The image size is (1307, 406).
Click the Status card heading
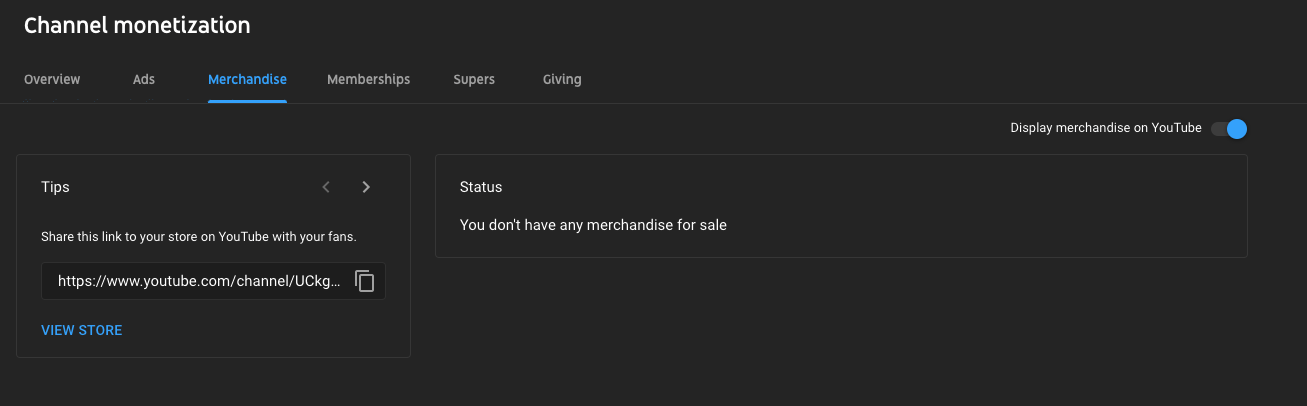click(481, 187)
